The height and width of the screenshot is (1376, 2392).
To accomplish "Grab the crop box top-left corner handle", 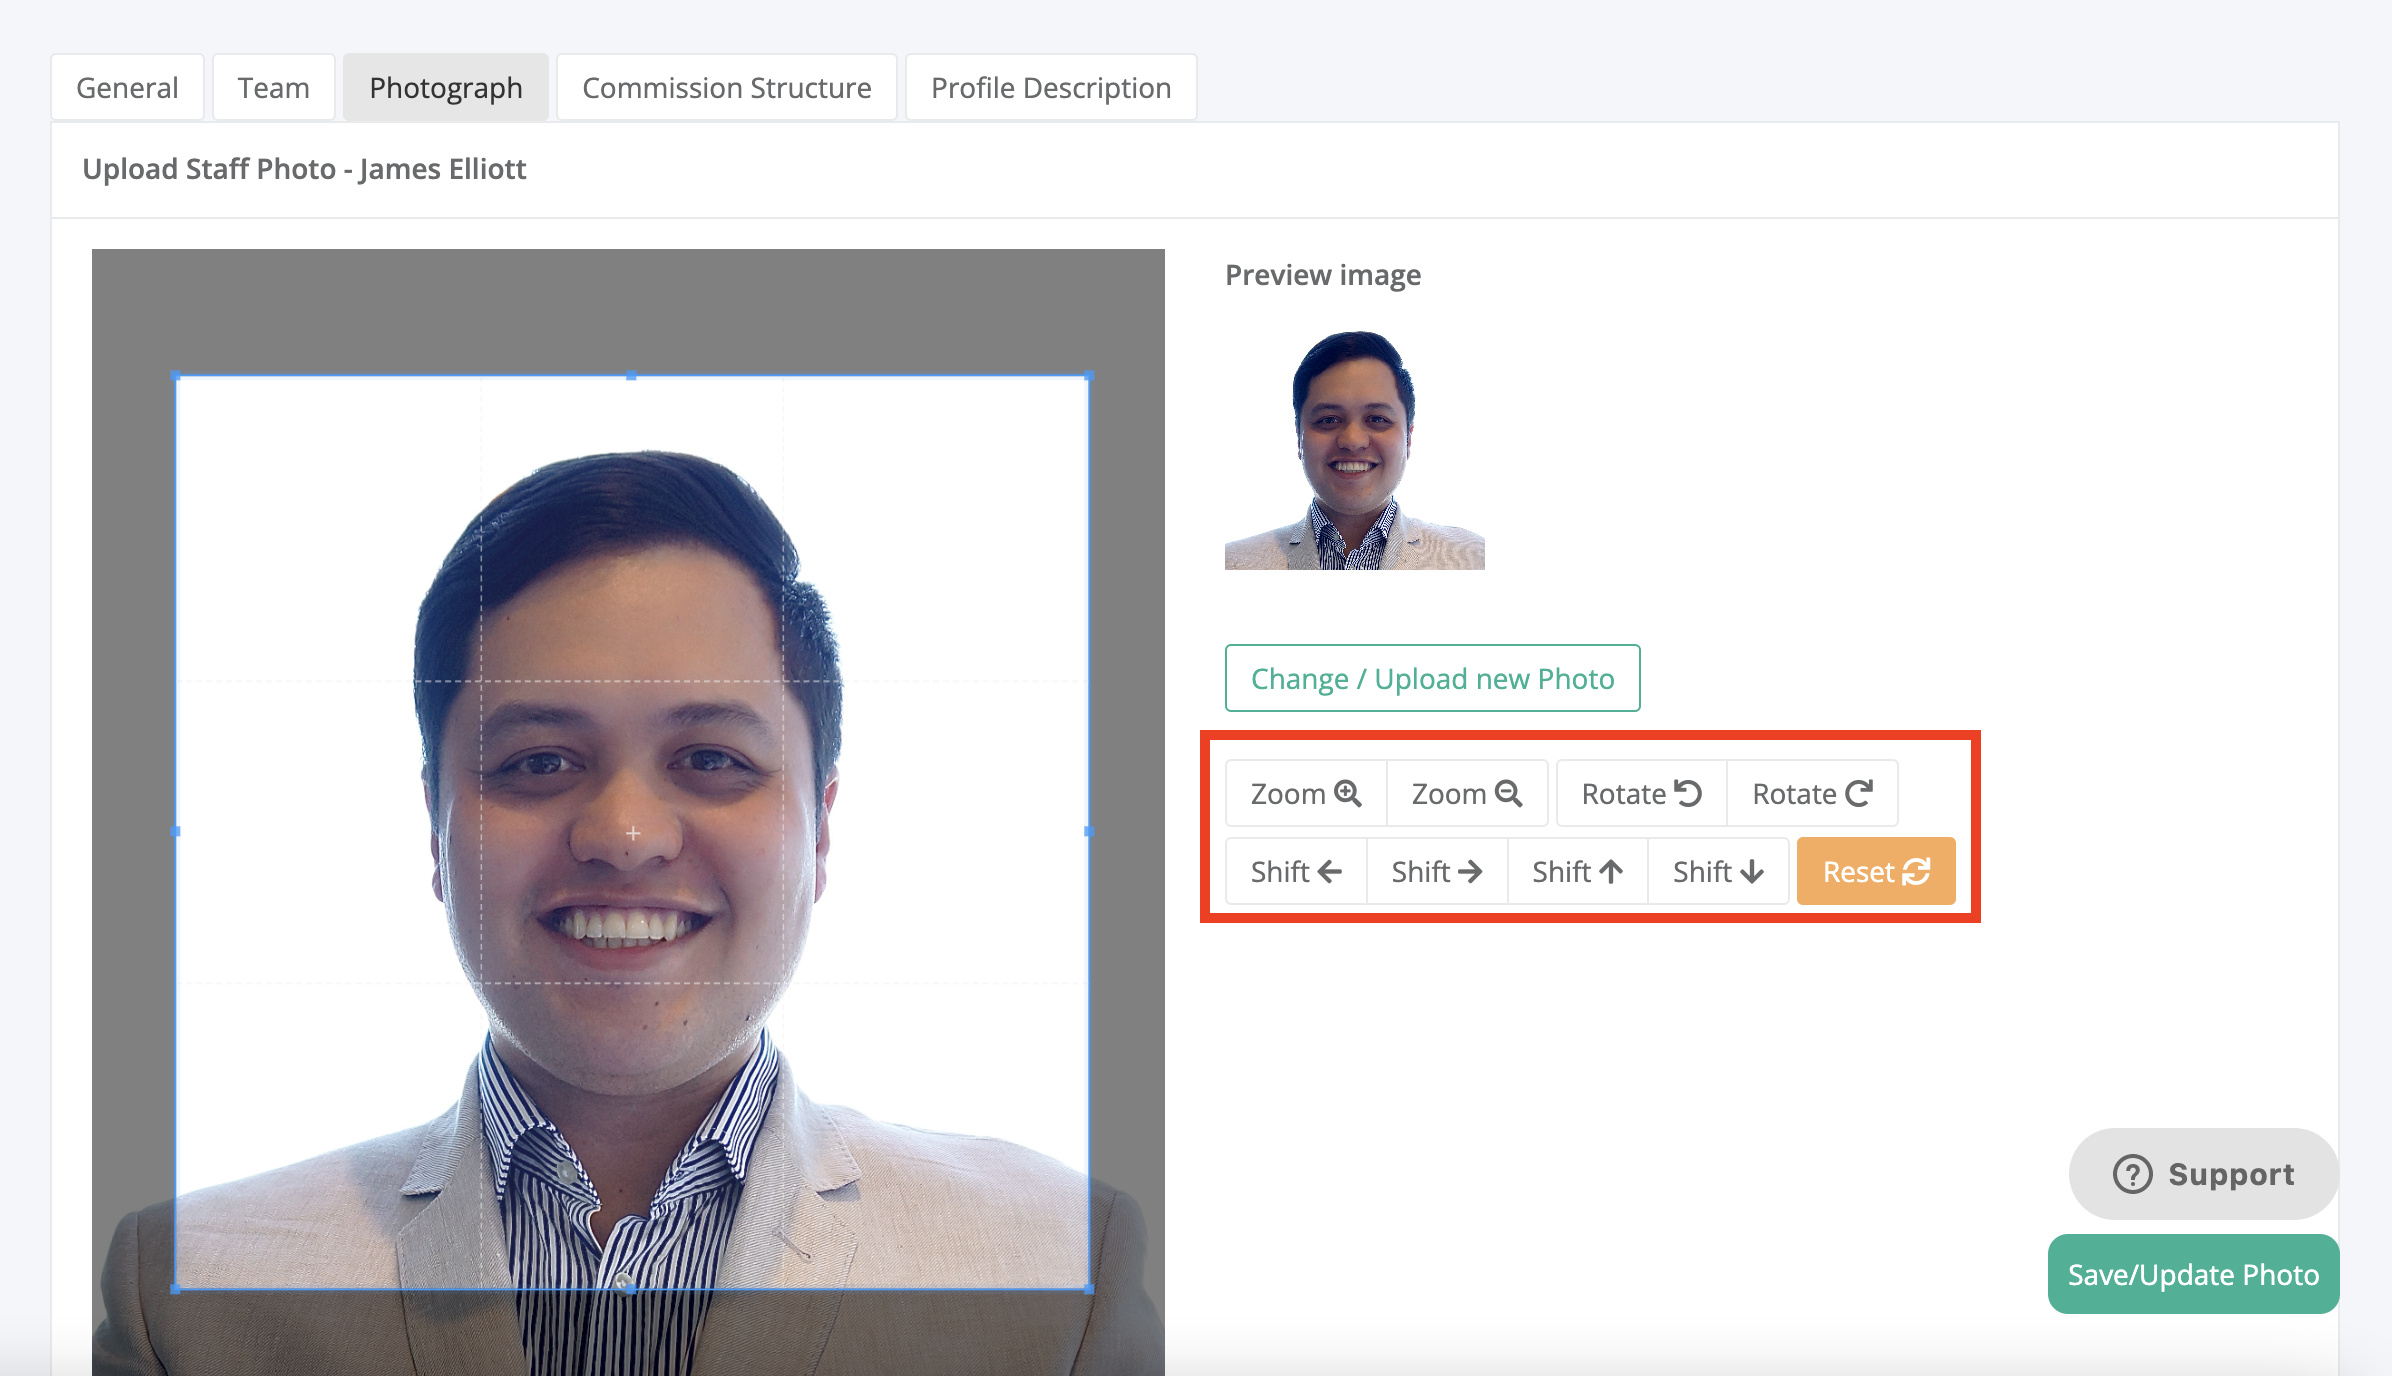I will (177, 376).
